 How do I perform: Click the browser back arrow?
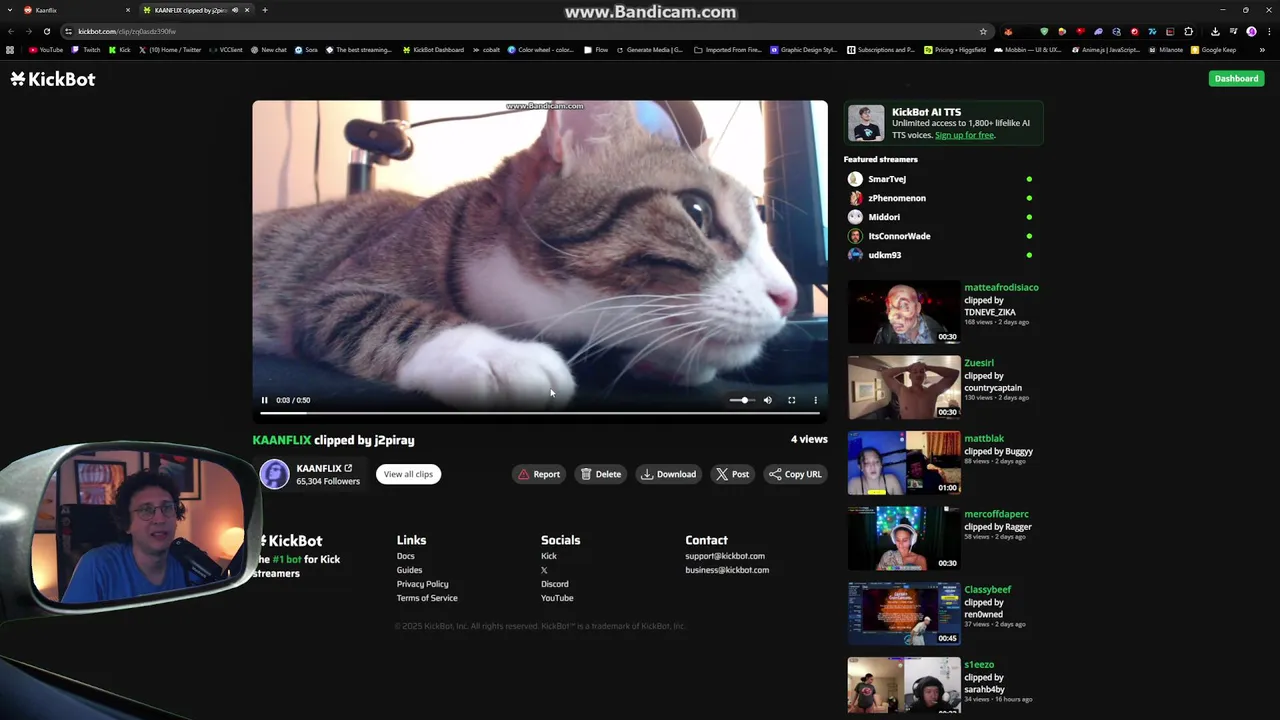coord(11,31)
